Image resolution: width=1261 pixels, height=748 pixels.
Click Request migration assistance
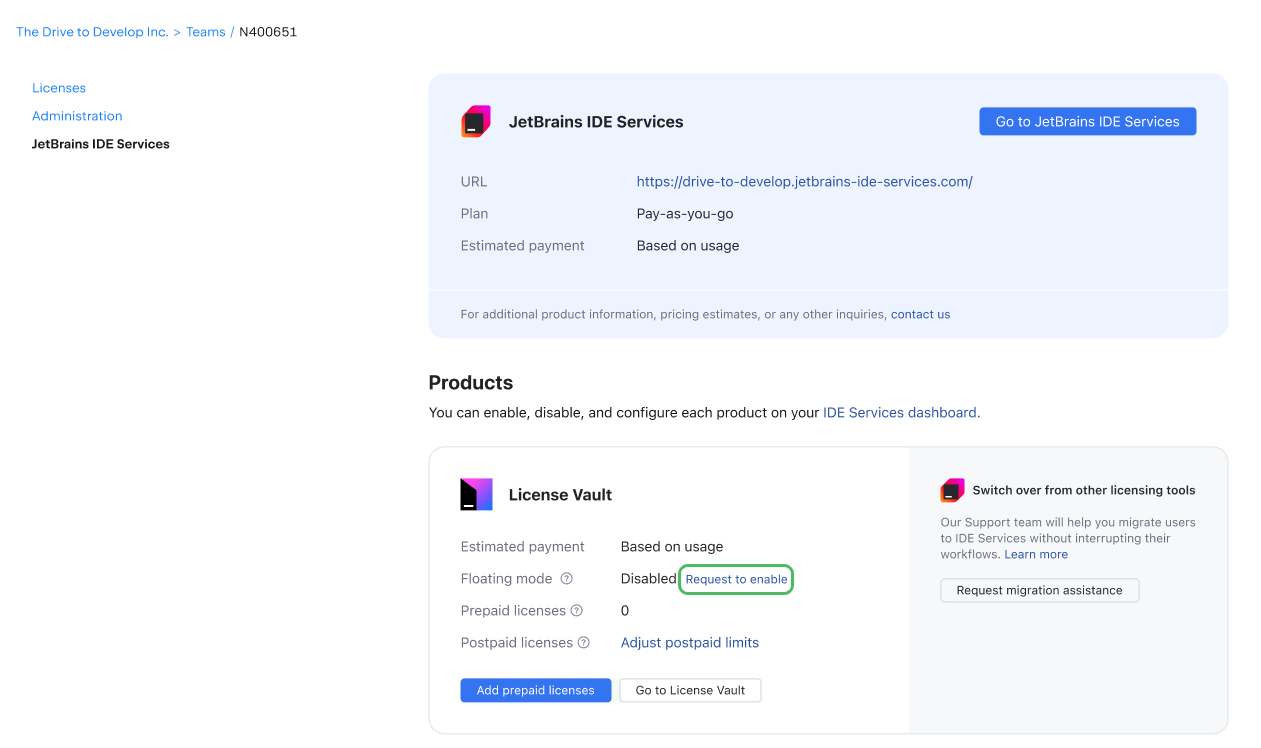click(1039, 590)
